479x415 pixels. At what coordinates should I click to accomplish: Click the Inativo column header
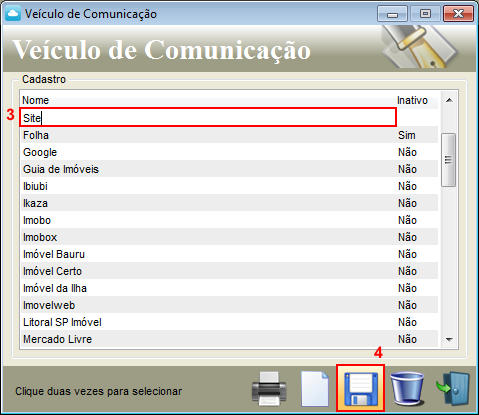pyautogui.click(x=412, y=100)
